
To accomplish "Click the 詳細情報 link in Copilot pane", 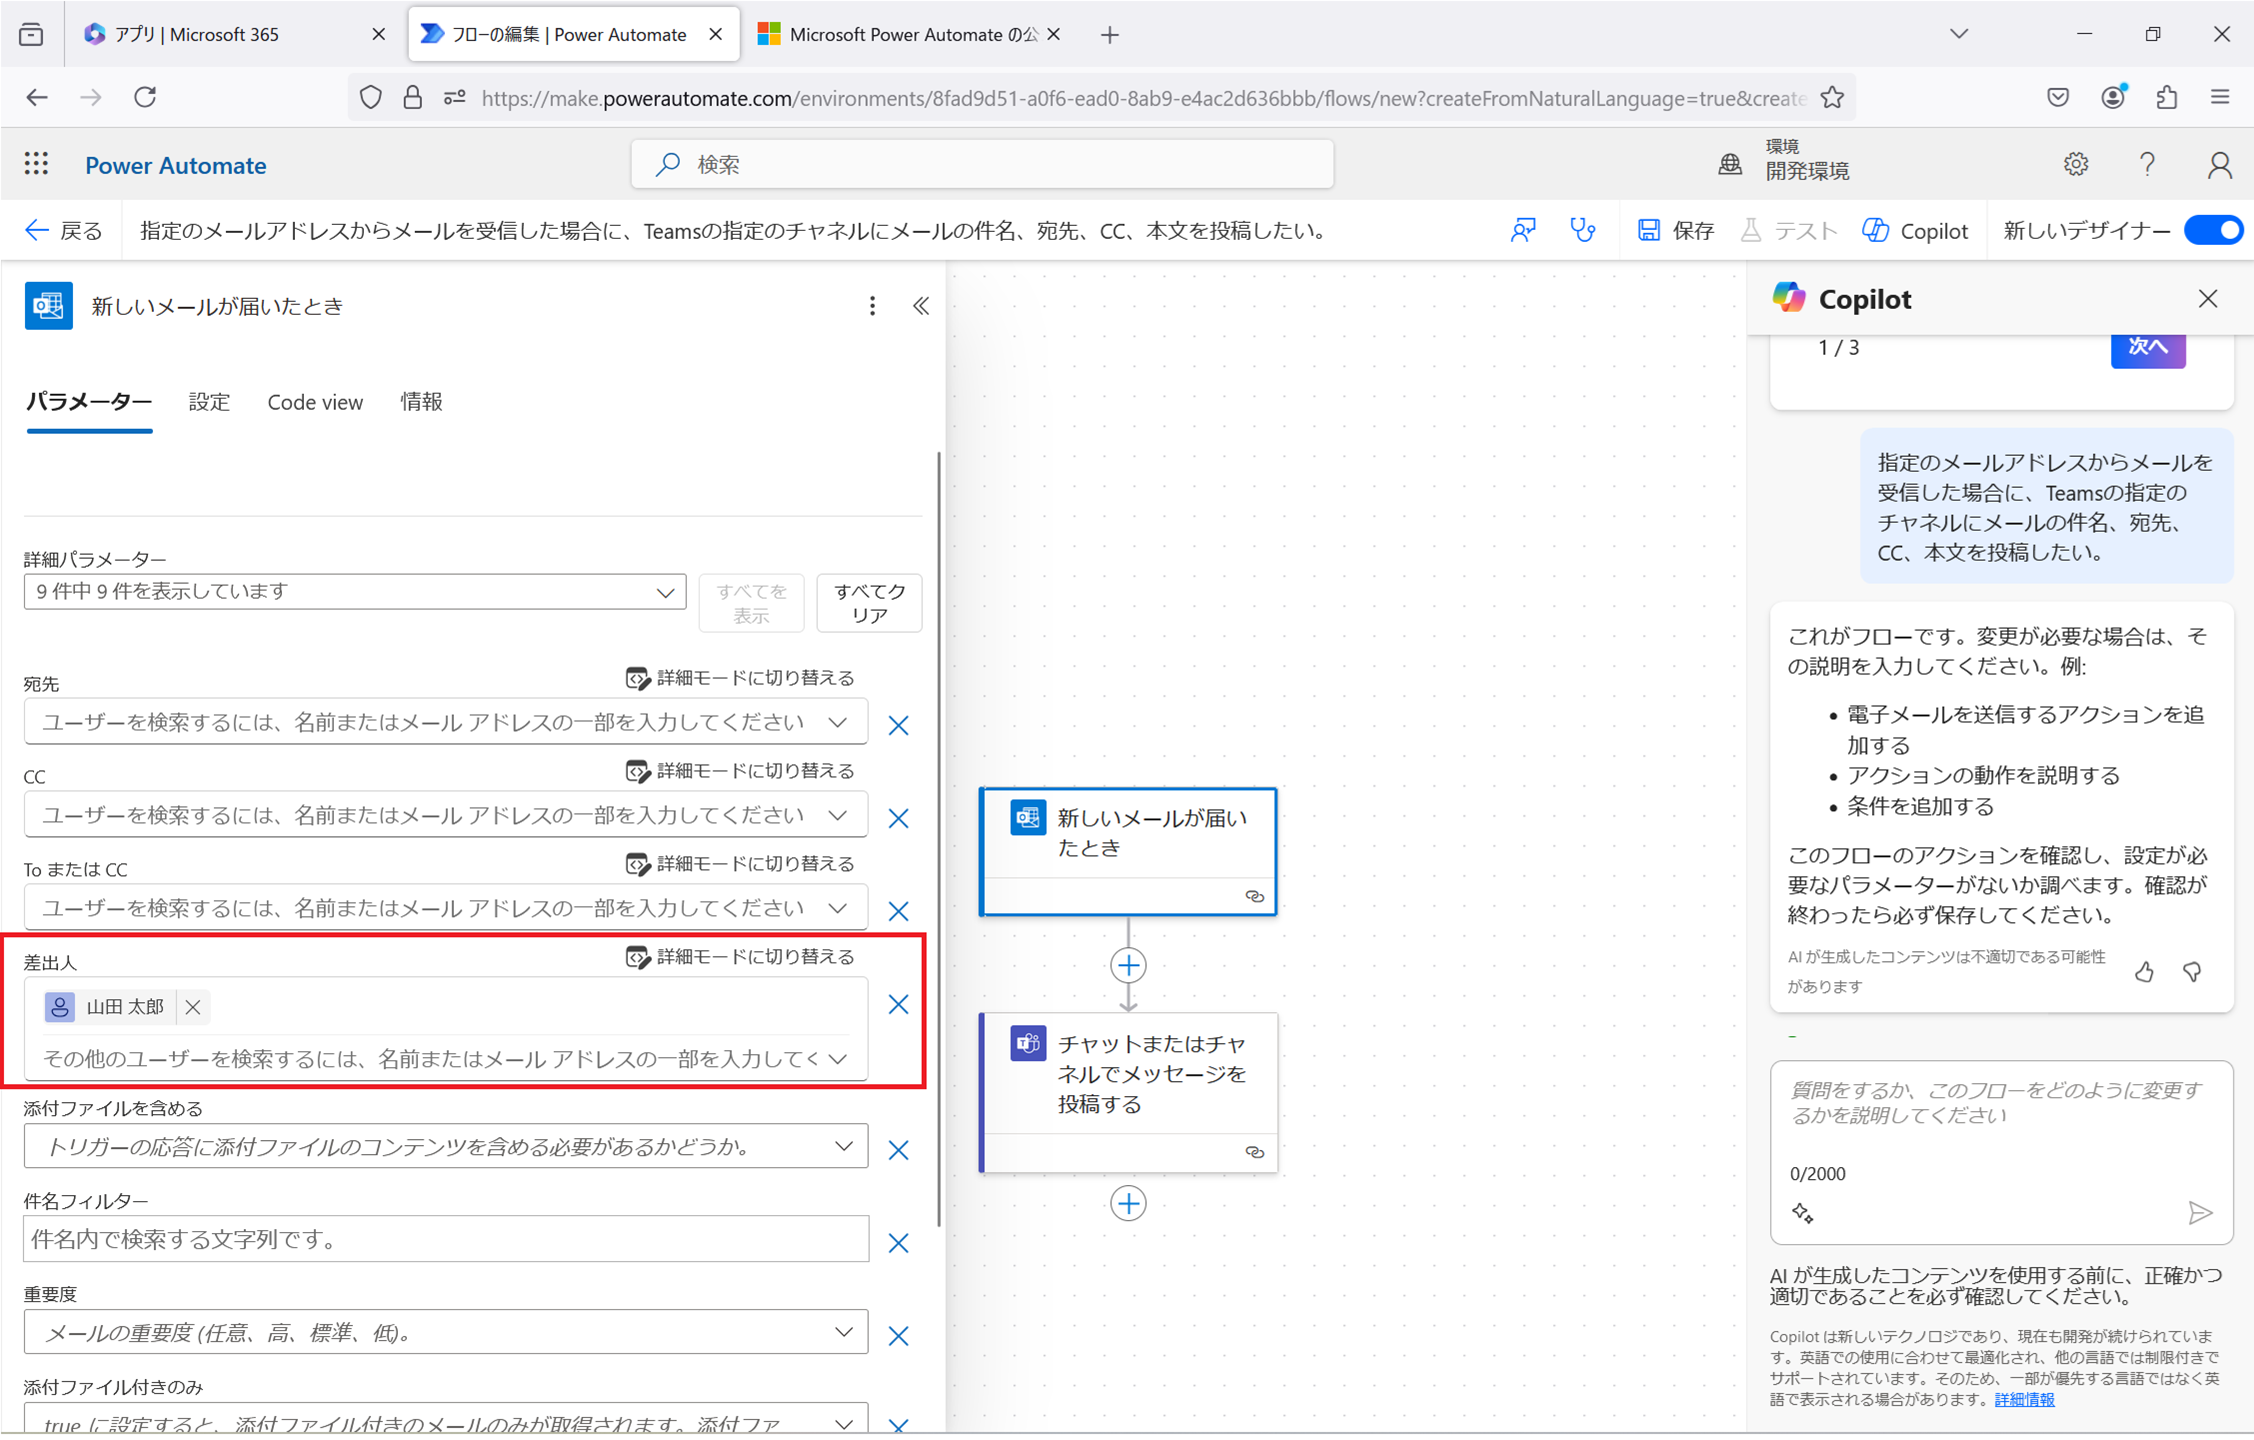I will coord(2023,1399).
